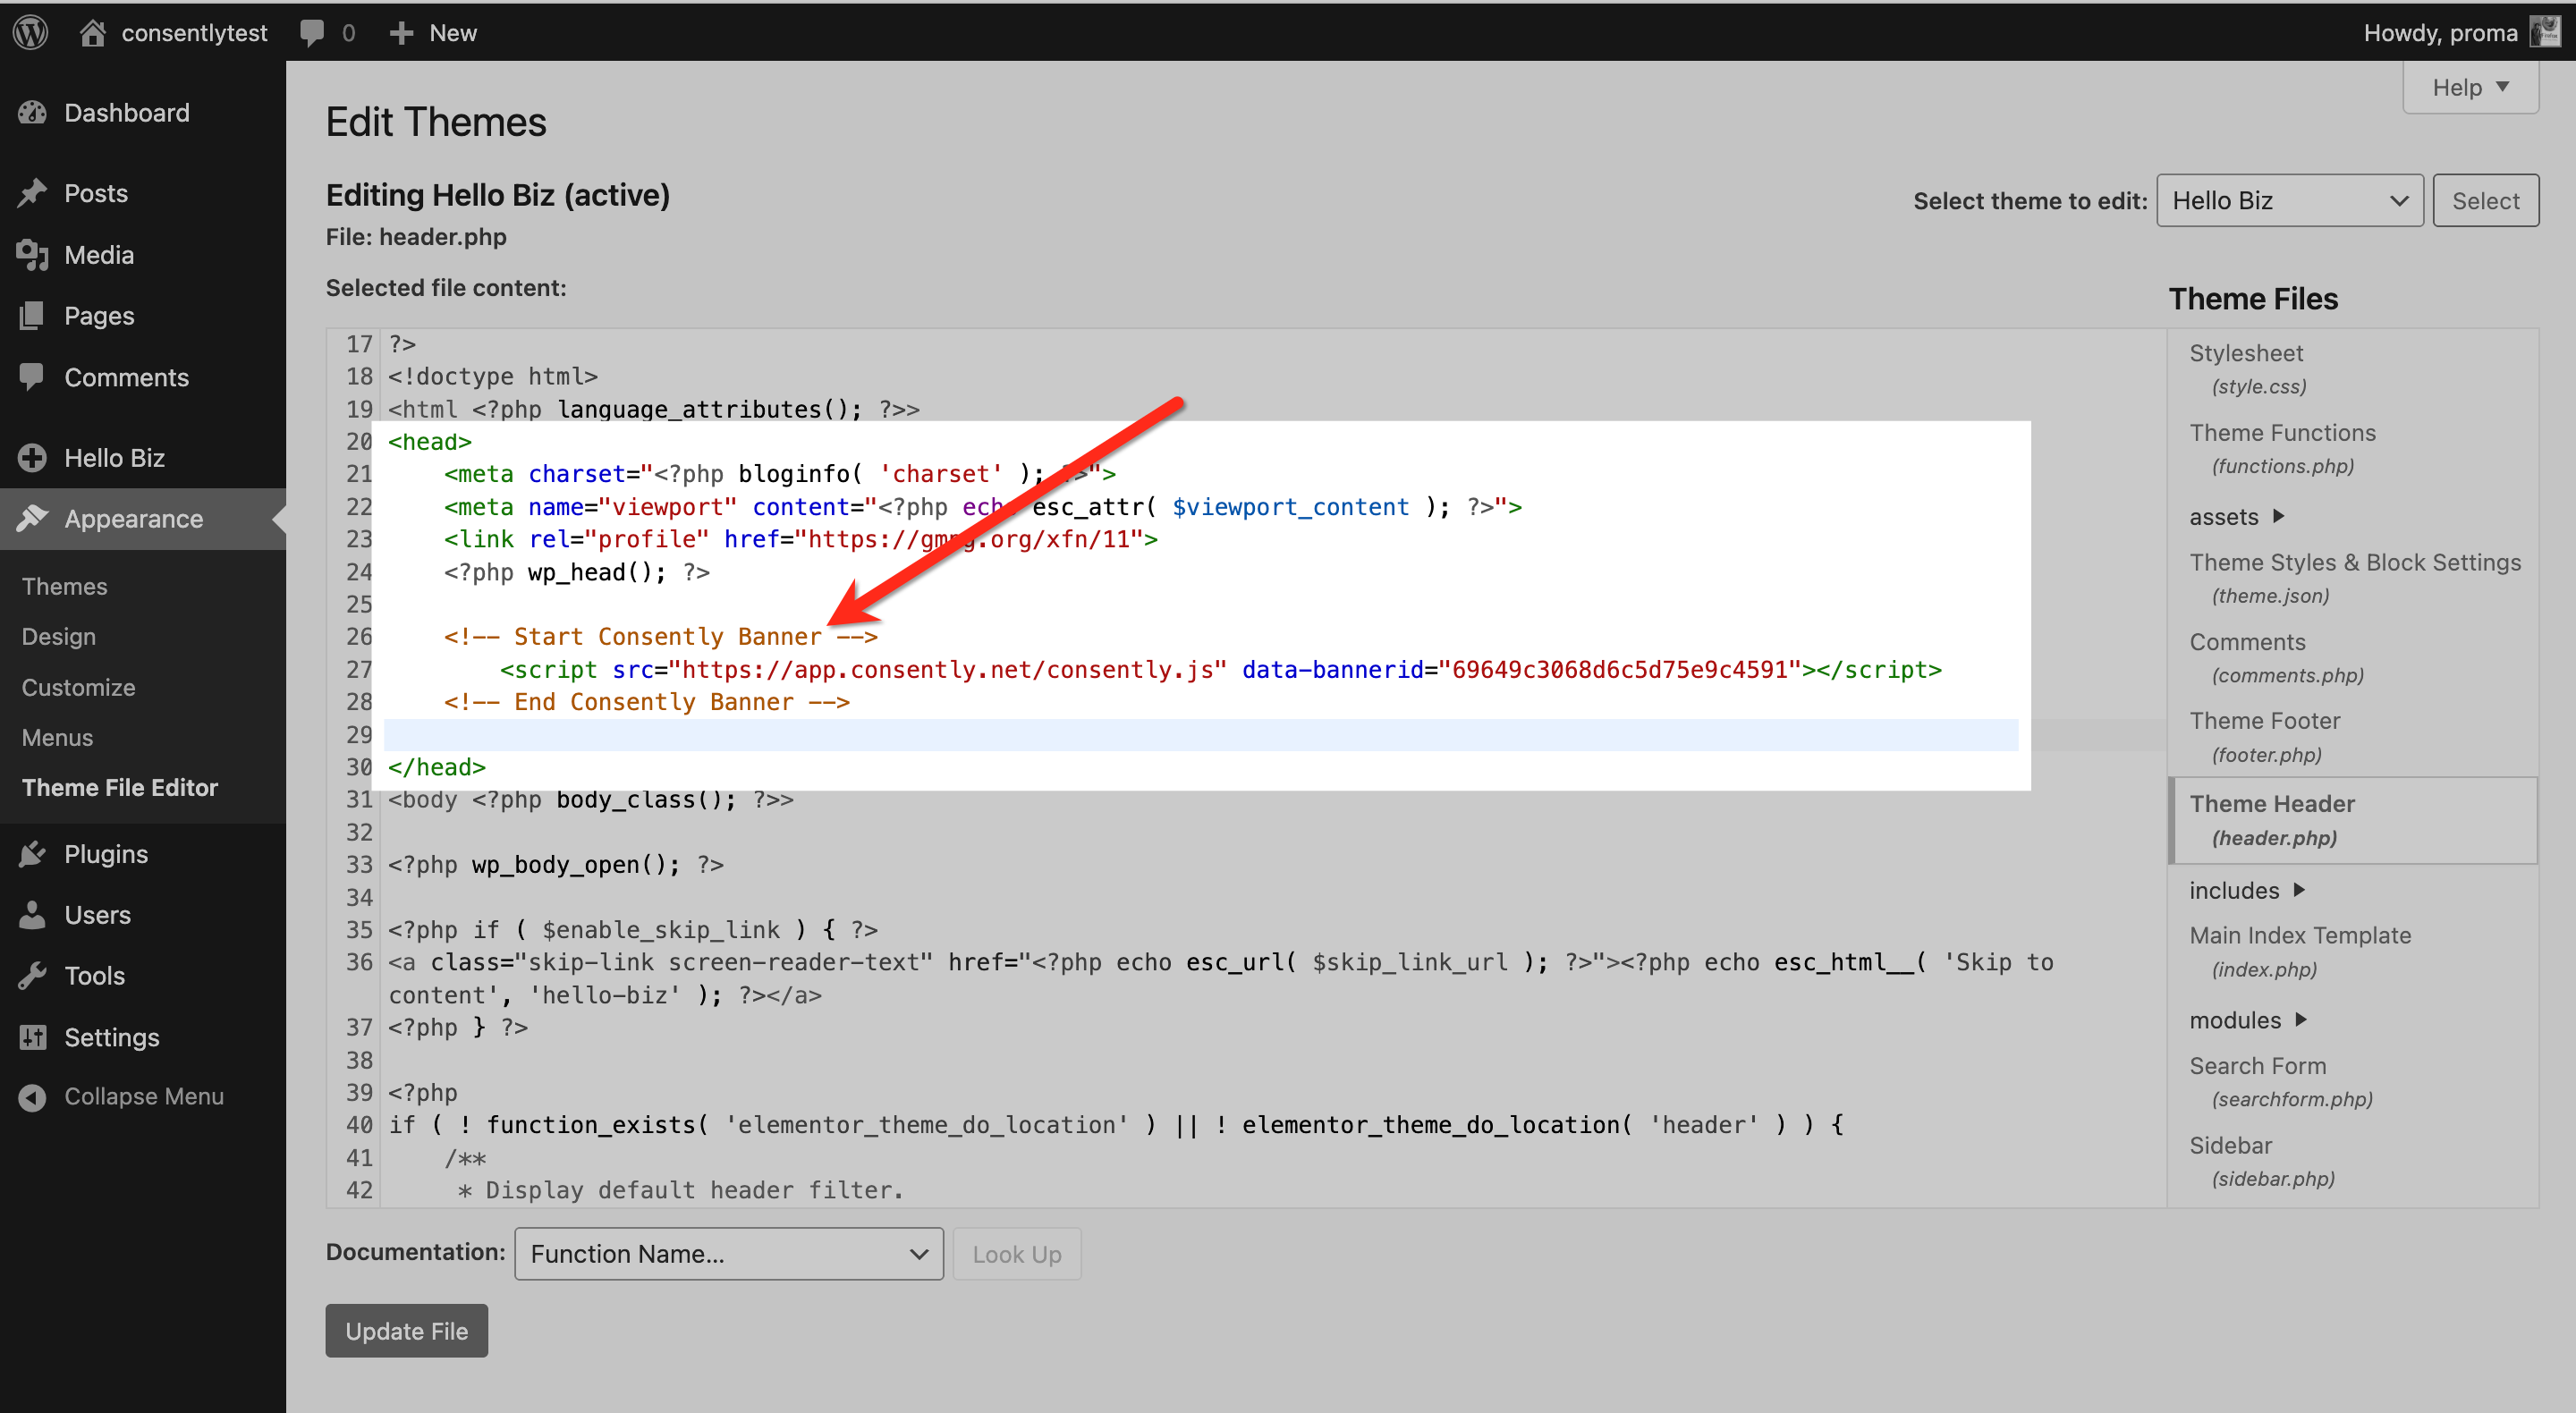This screenshot has width=2576, height=1413.
Task: Click the WordPress logo icon
Action: (x=31, y=32)
